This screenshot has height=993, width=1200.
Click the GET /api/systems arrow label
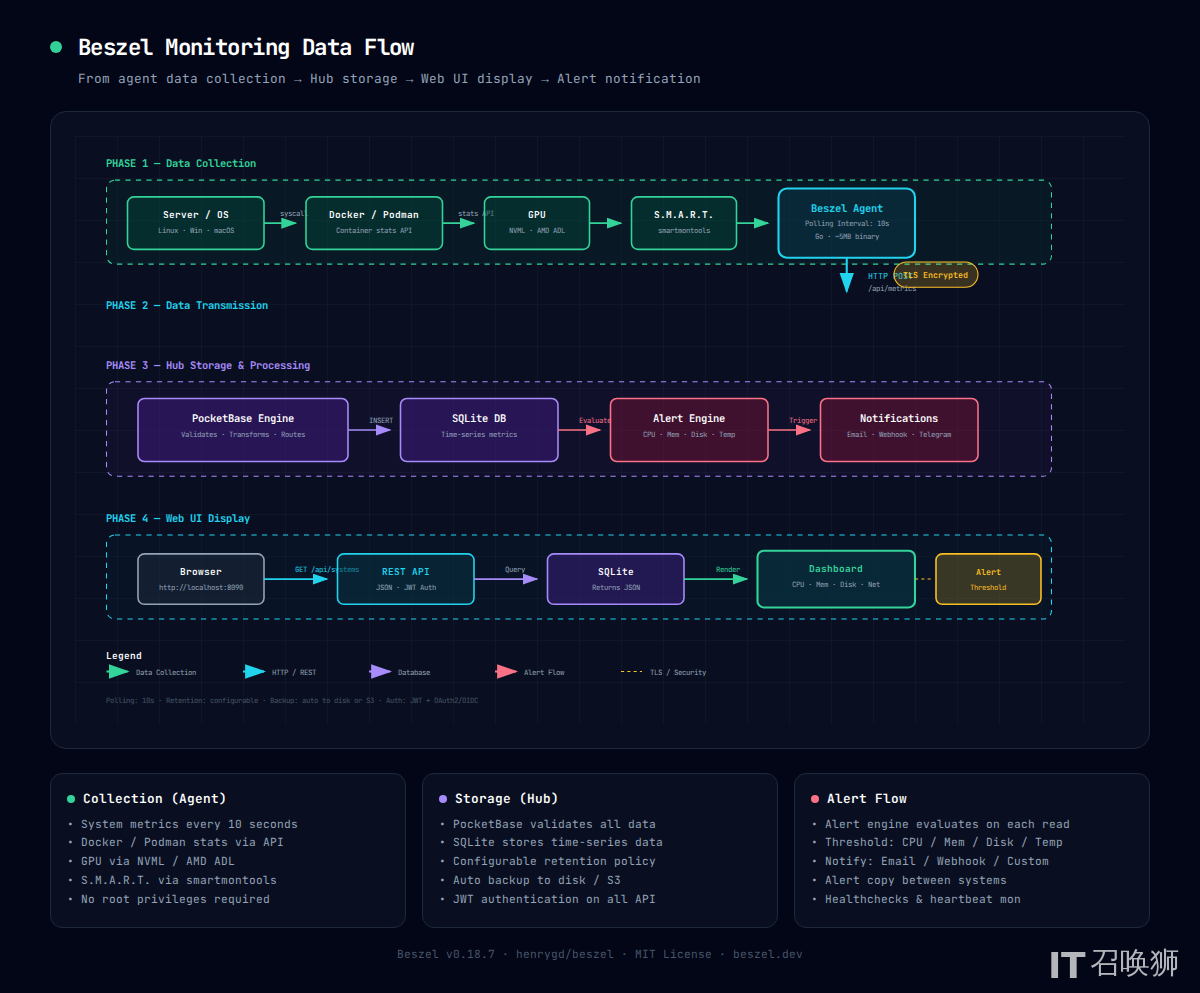point(327,570)
